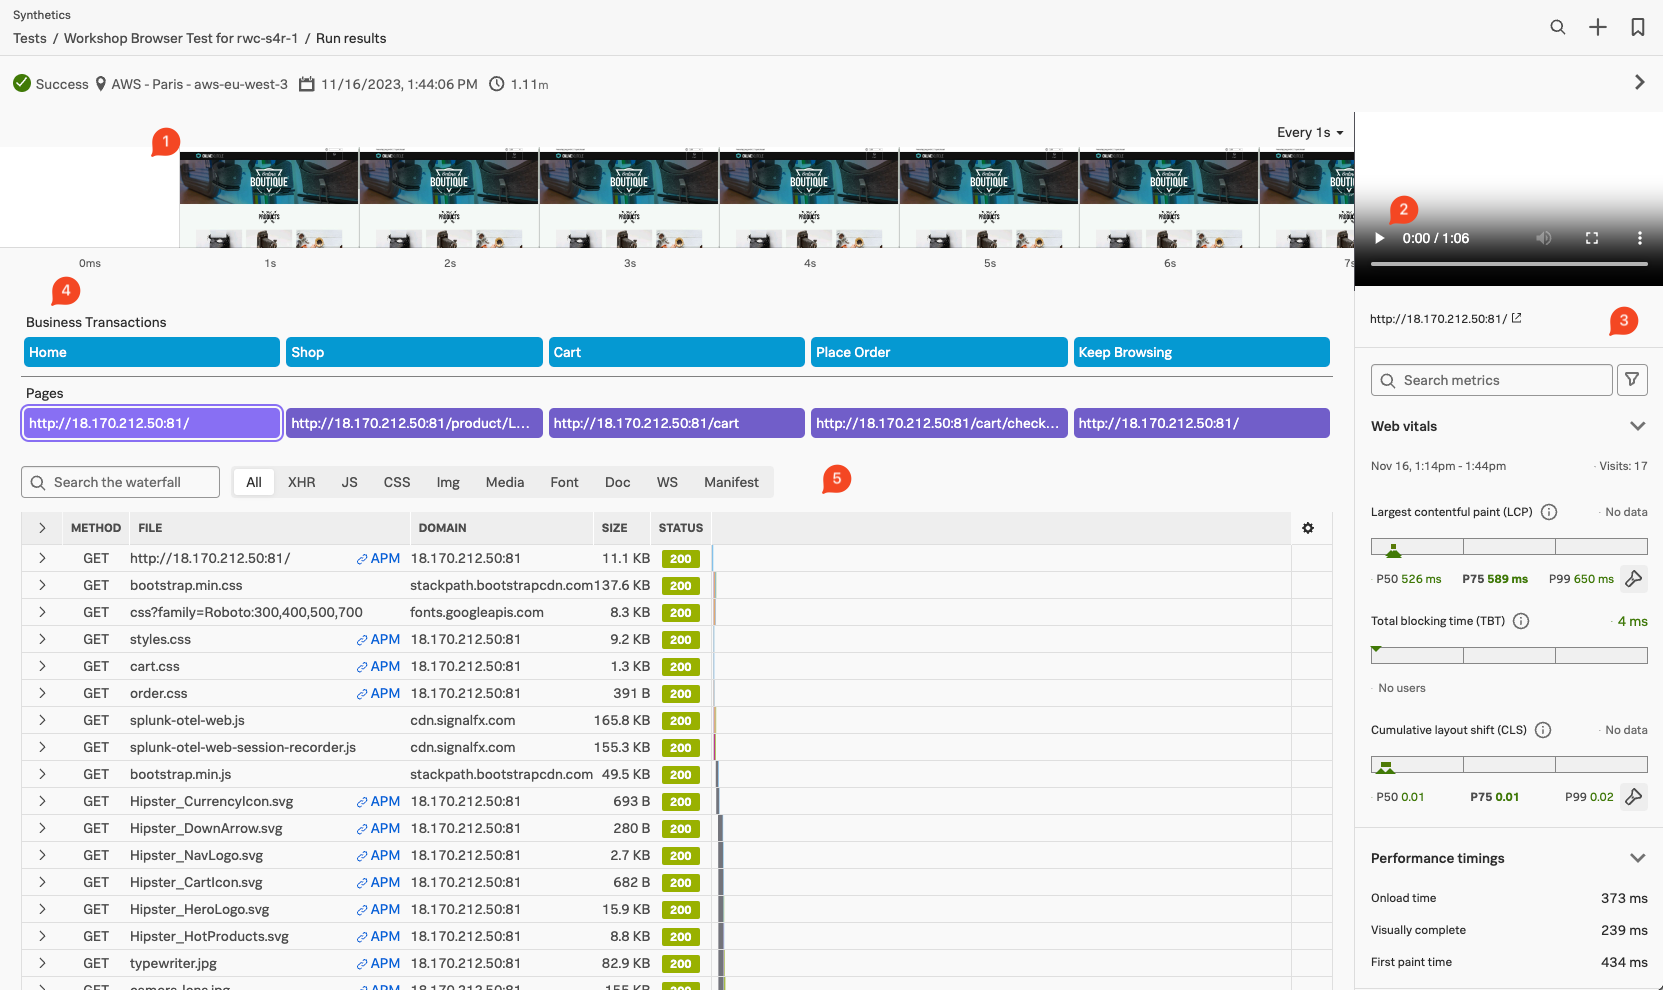Viewport: 1663px width, 990px height.
Task: Open video fullscreen mode
Action: 1592,238
